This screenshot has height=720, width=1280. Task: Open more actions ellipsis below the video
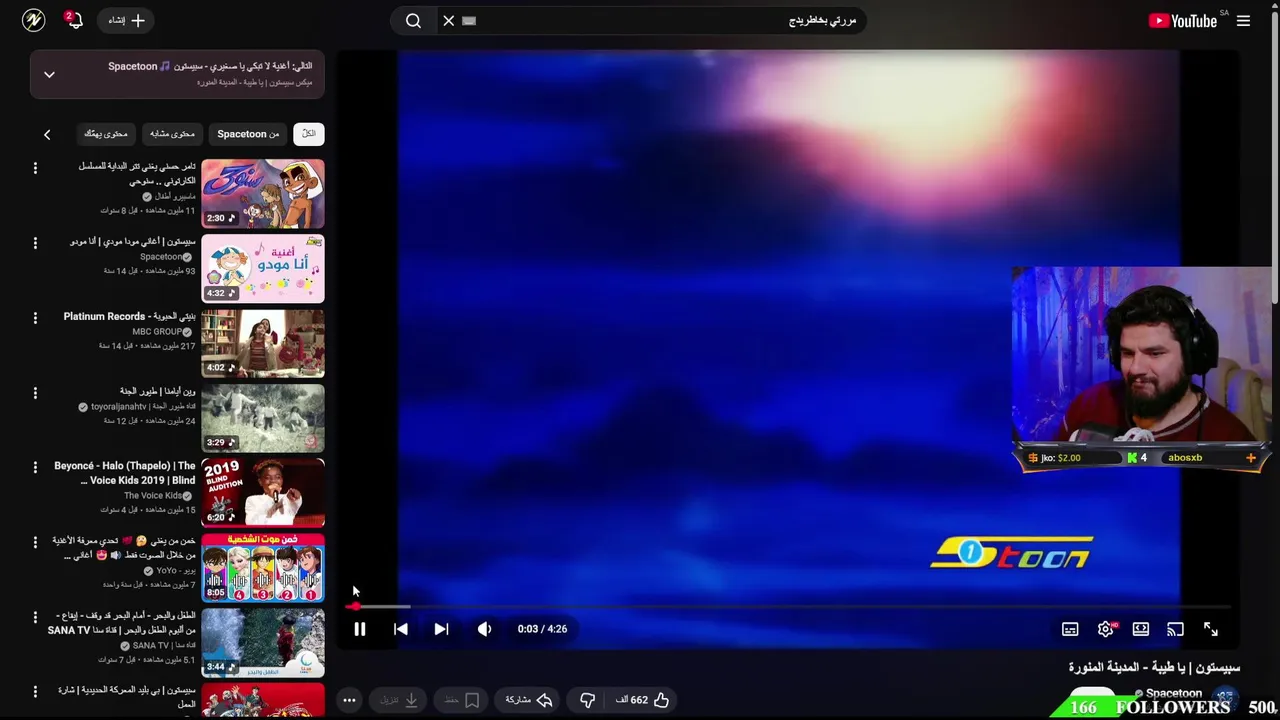(x=349, y=700)
